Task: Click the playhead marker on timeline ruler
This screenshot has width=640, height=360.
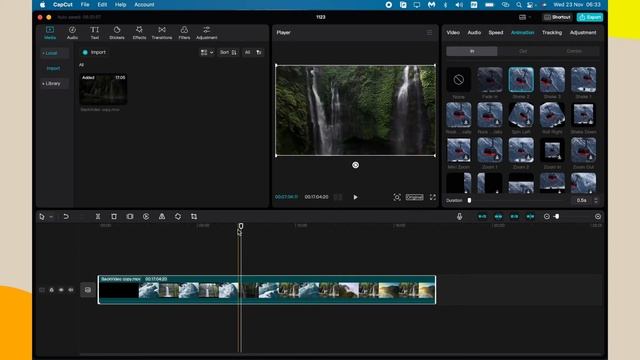Action: [x=241, y=226]
